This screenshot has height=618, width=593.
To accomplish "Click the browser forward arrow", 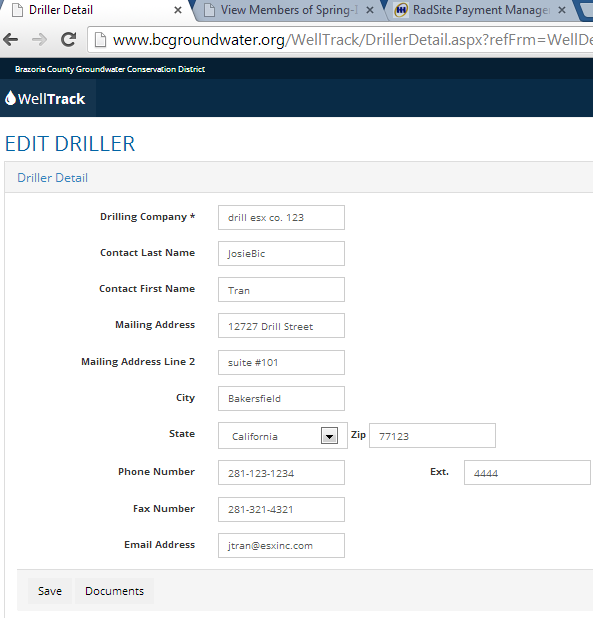I will 39,39.
